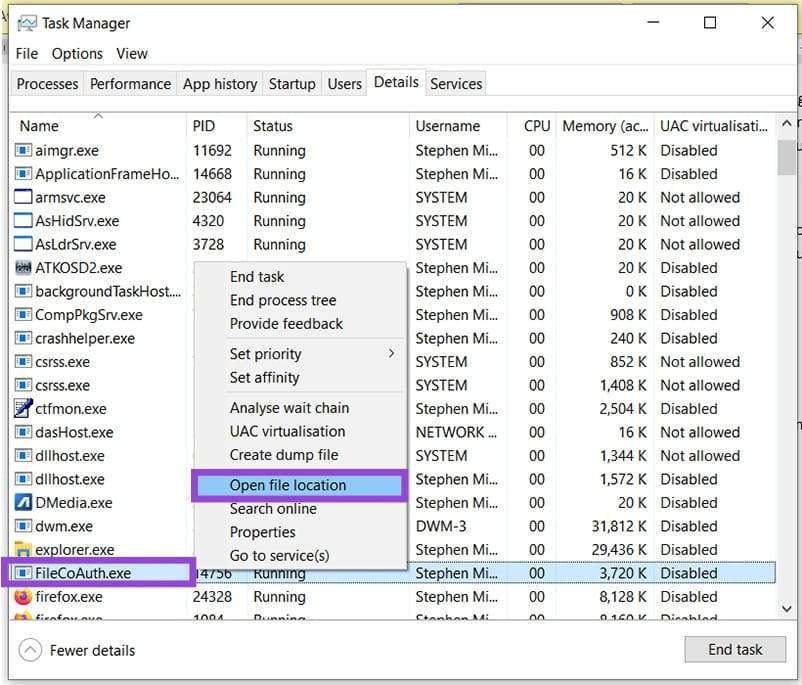Click the aimgr.exe process icon
Screen dimensions: 802x685
tap(23, 151)
